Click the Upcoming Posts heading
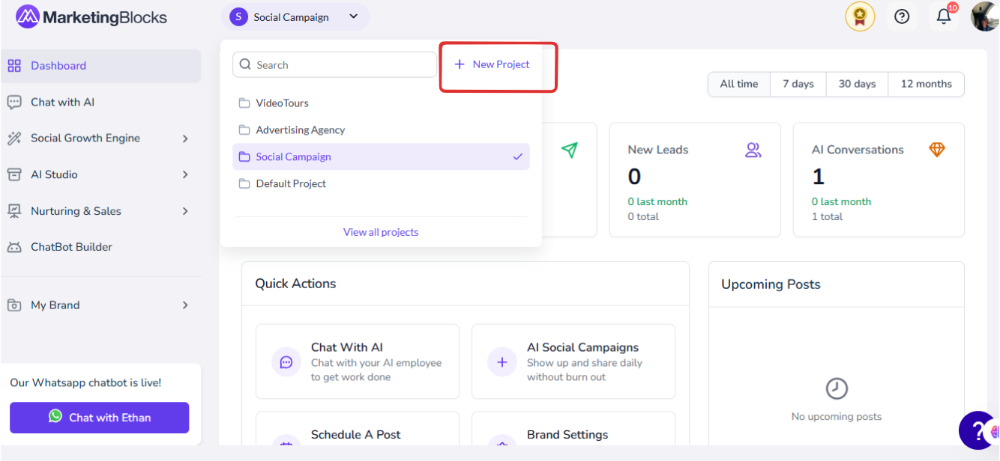The image size is (1000, 461). click(x=770, y=284)
